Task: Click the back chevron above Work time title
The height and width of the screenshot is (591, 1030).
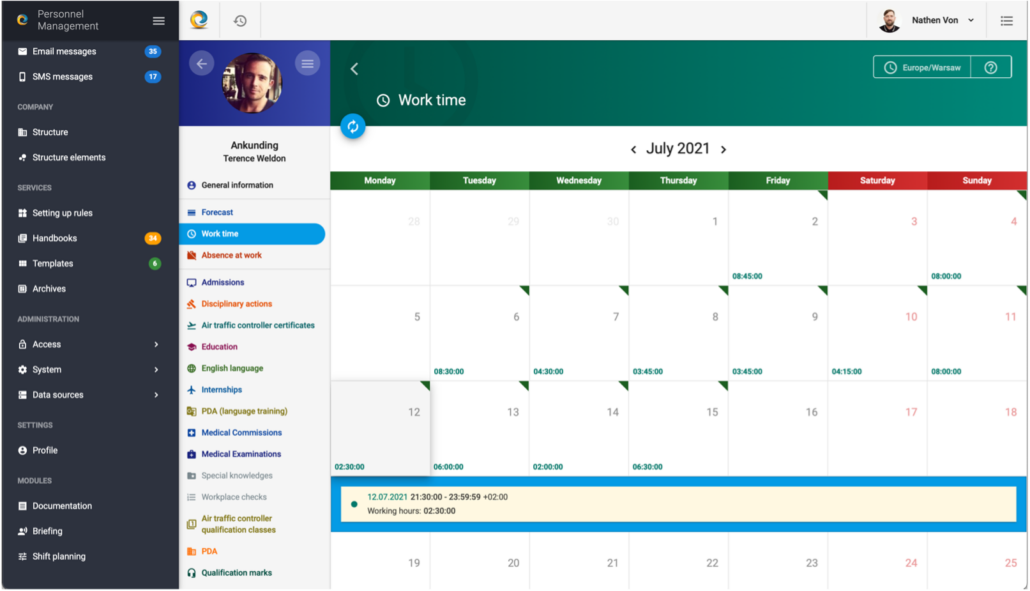Action: 354,69
